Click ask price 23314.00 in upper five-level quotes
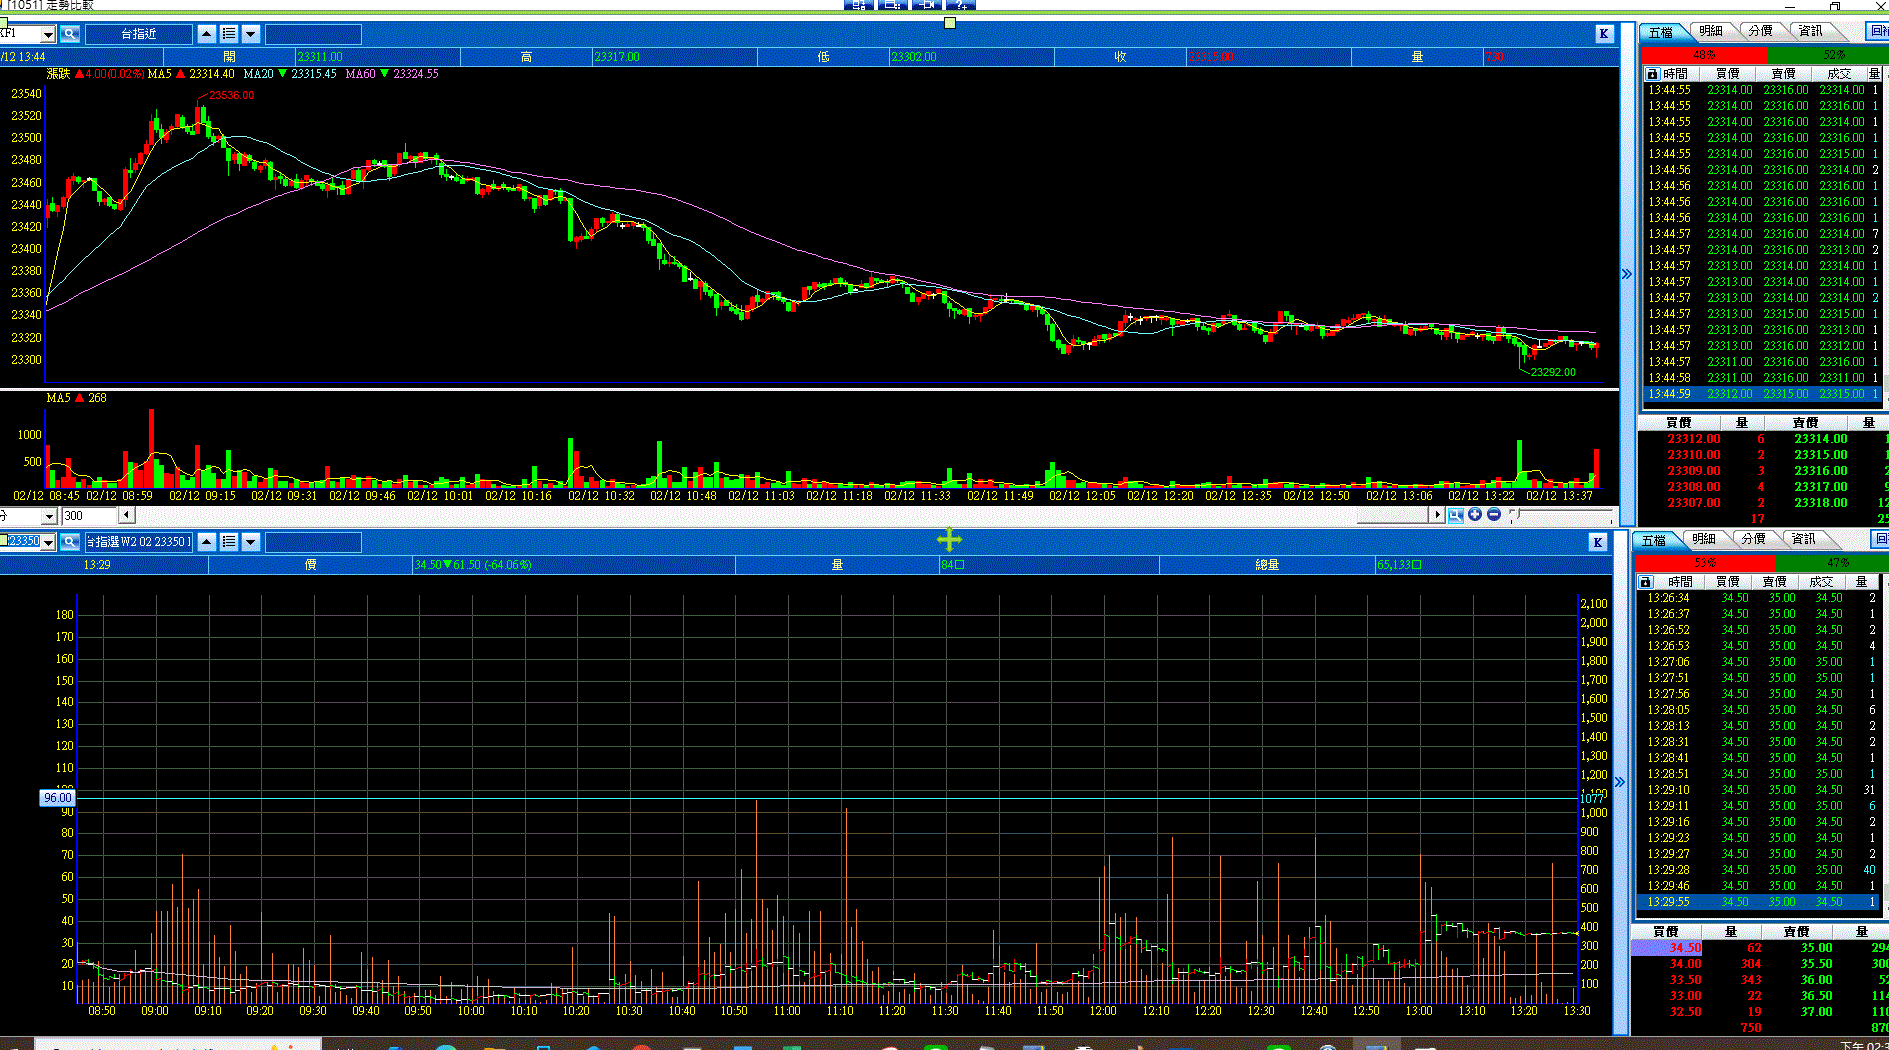Viewport: 1889px width, 1050px height. (1820, 439)
